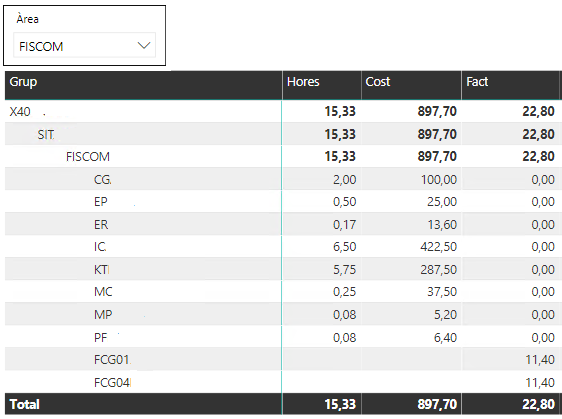The width and height of the screenshot is (562, 419).
Task: Select the KT row label
Action: coord(102,270)
